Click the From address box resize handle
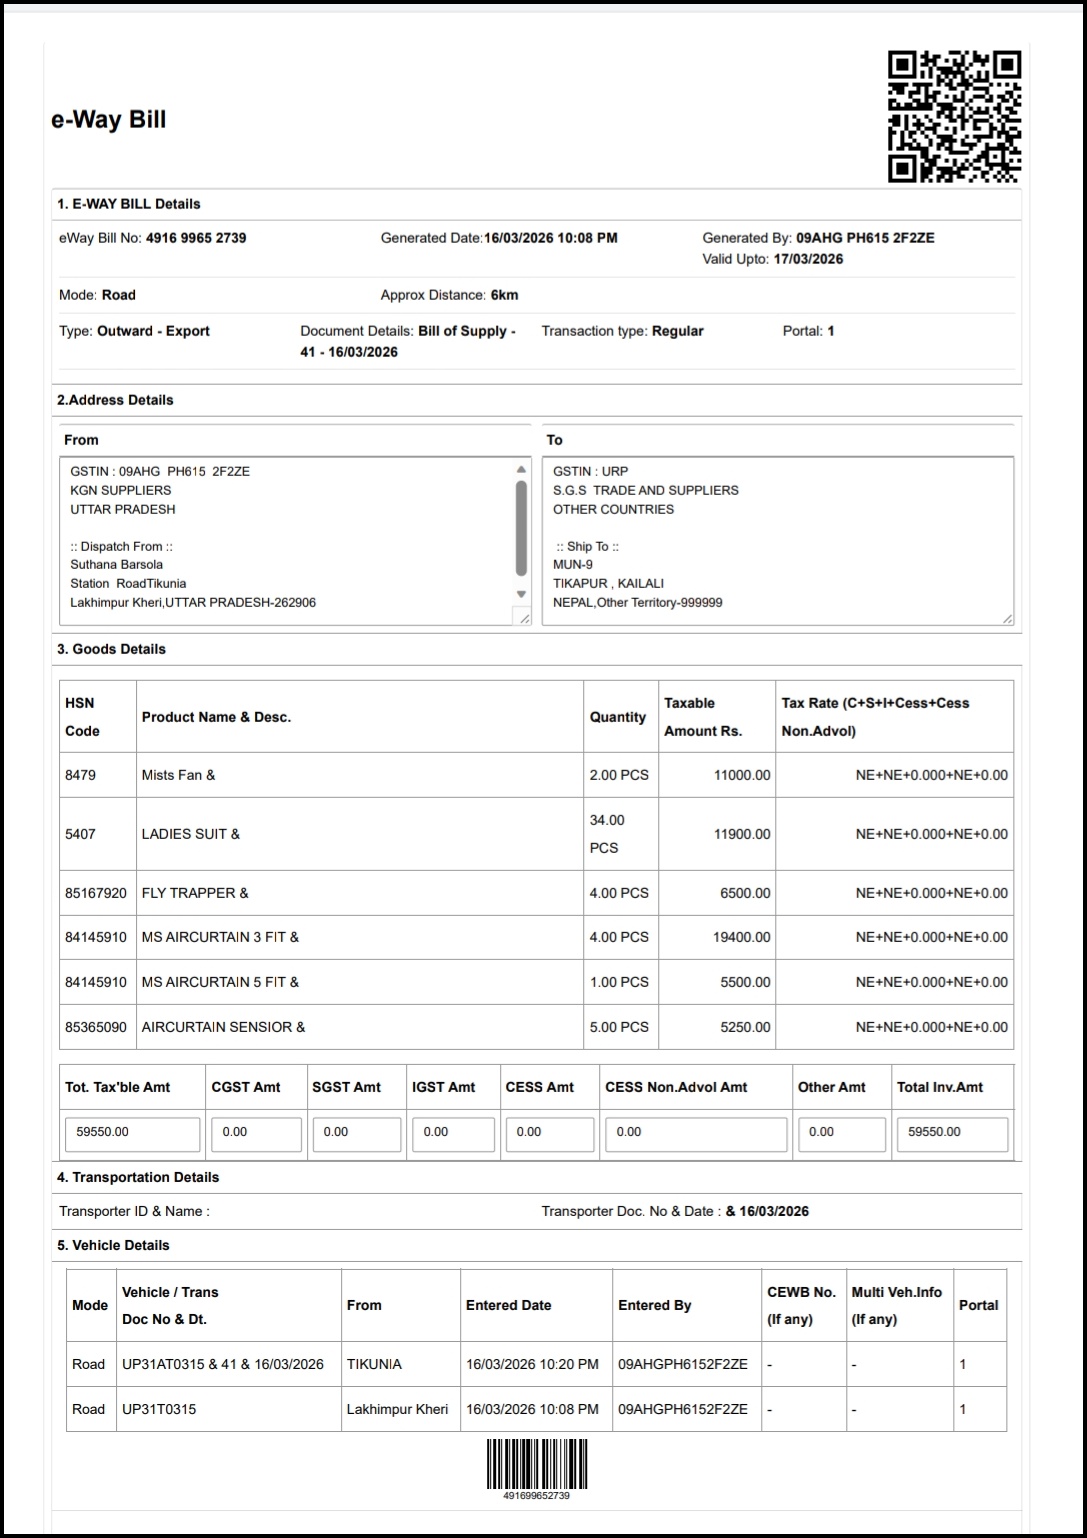The image size is (1087, 1538). (x=525, y=619)
